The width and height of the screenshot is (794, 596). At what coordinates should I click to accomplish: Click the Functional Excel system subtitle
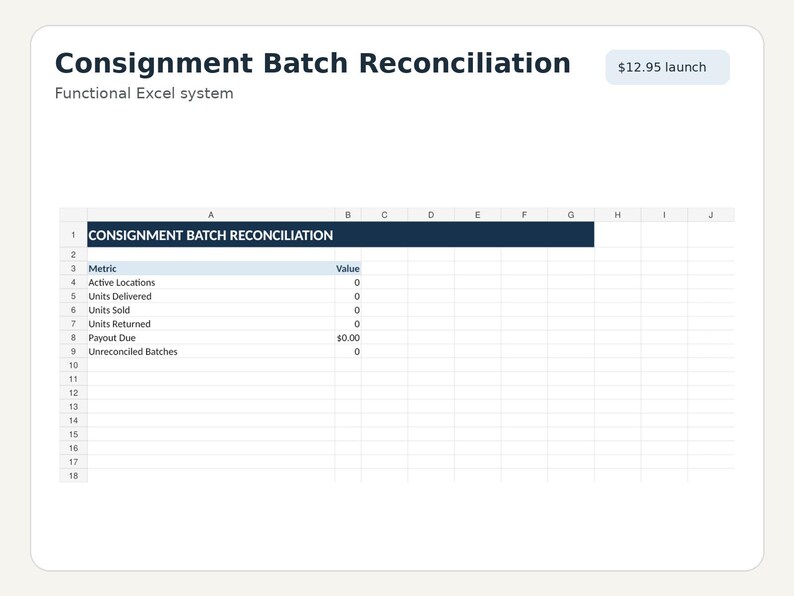(144, 94)
